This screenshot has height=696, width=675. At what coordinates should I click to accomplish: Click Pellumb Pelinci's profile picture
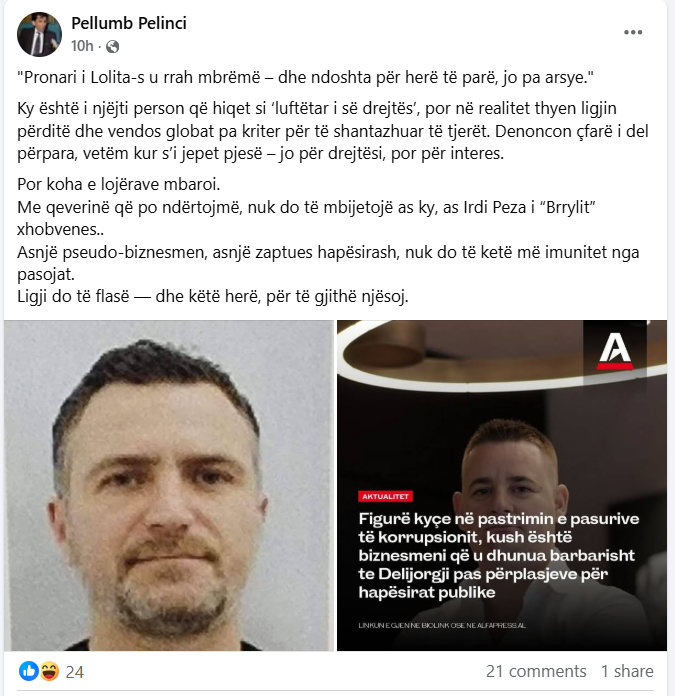[x=39, y=35]
